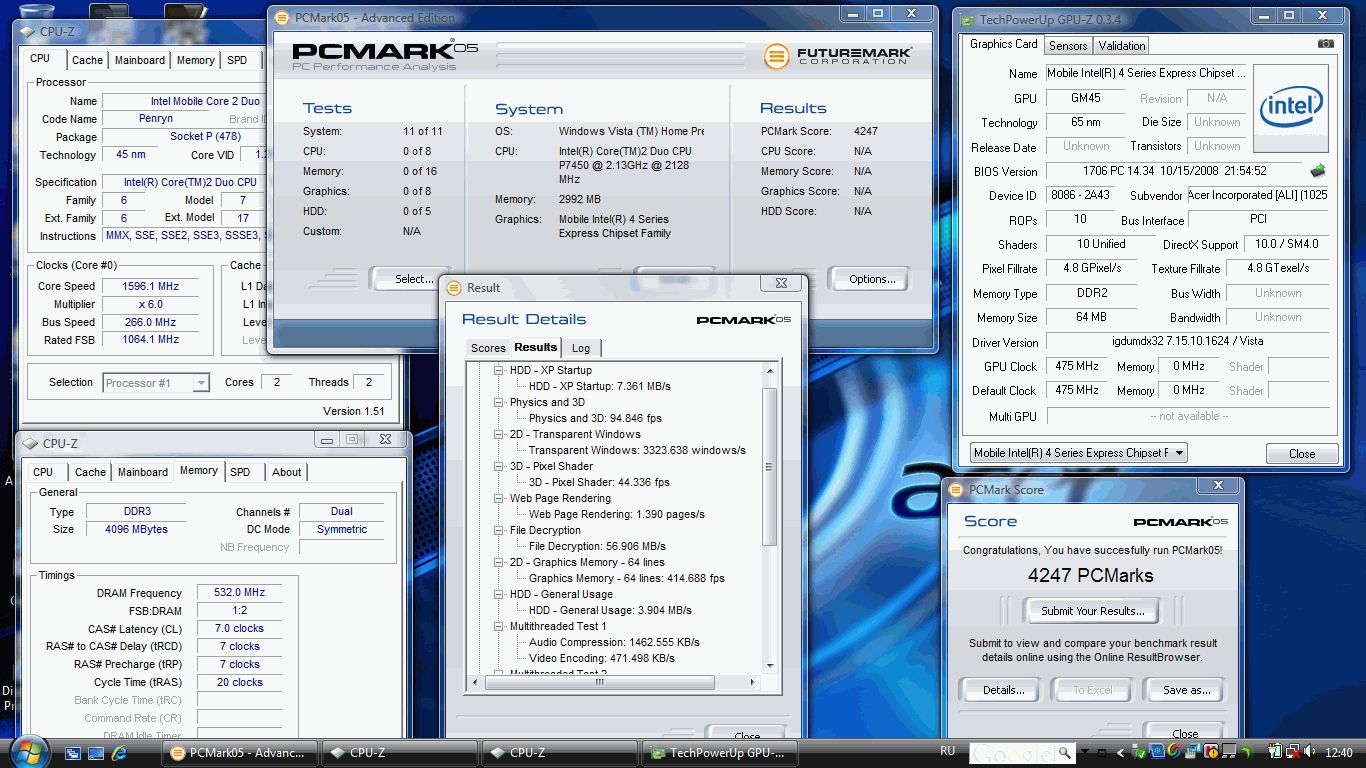Click the Select... button in PCMark05
The width and height of the screenshot is (1366, 768).
414,279
